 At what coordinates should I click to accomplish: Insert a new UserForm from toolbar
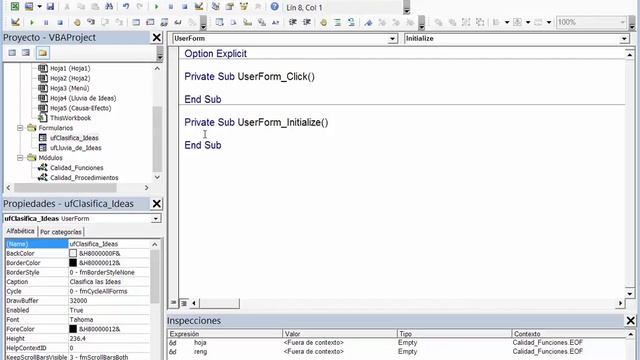(29, 7)
